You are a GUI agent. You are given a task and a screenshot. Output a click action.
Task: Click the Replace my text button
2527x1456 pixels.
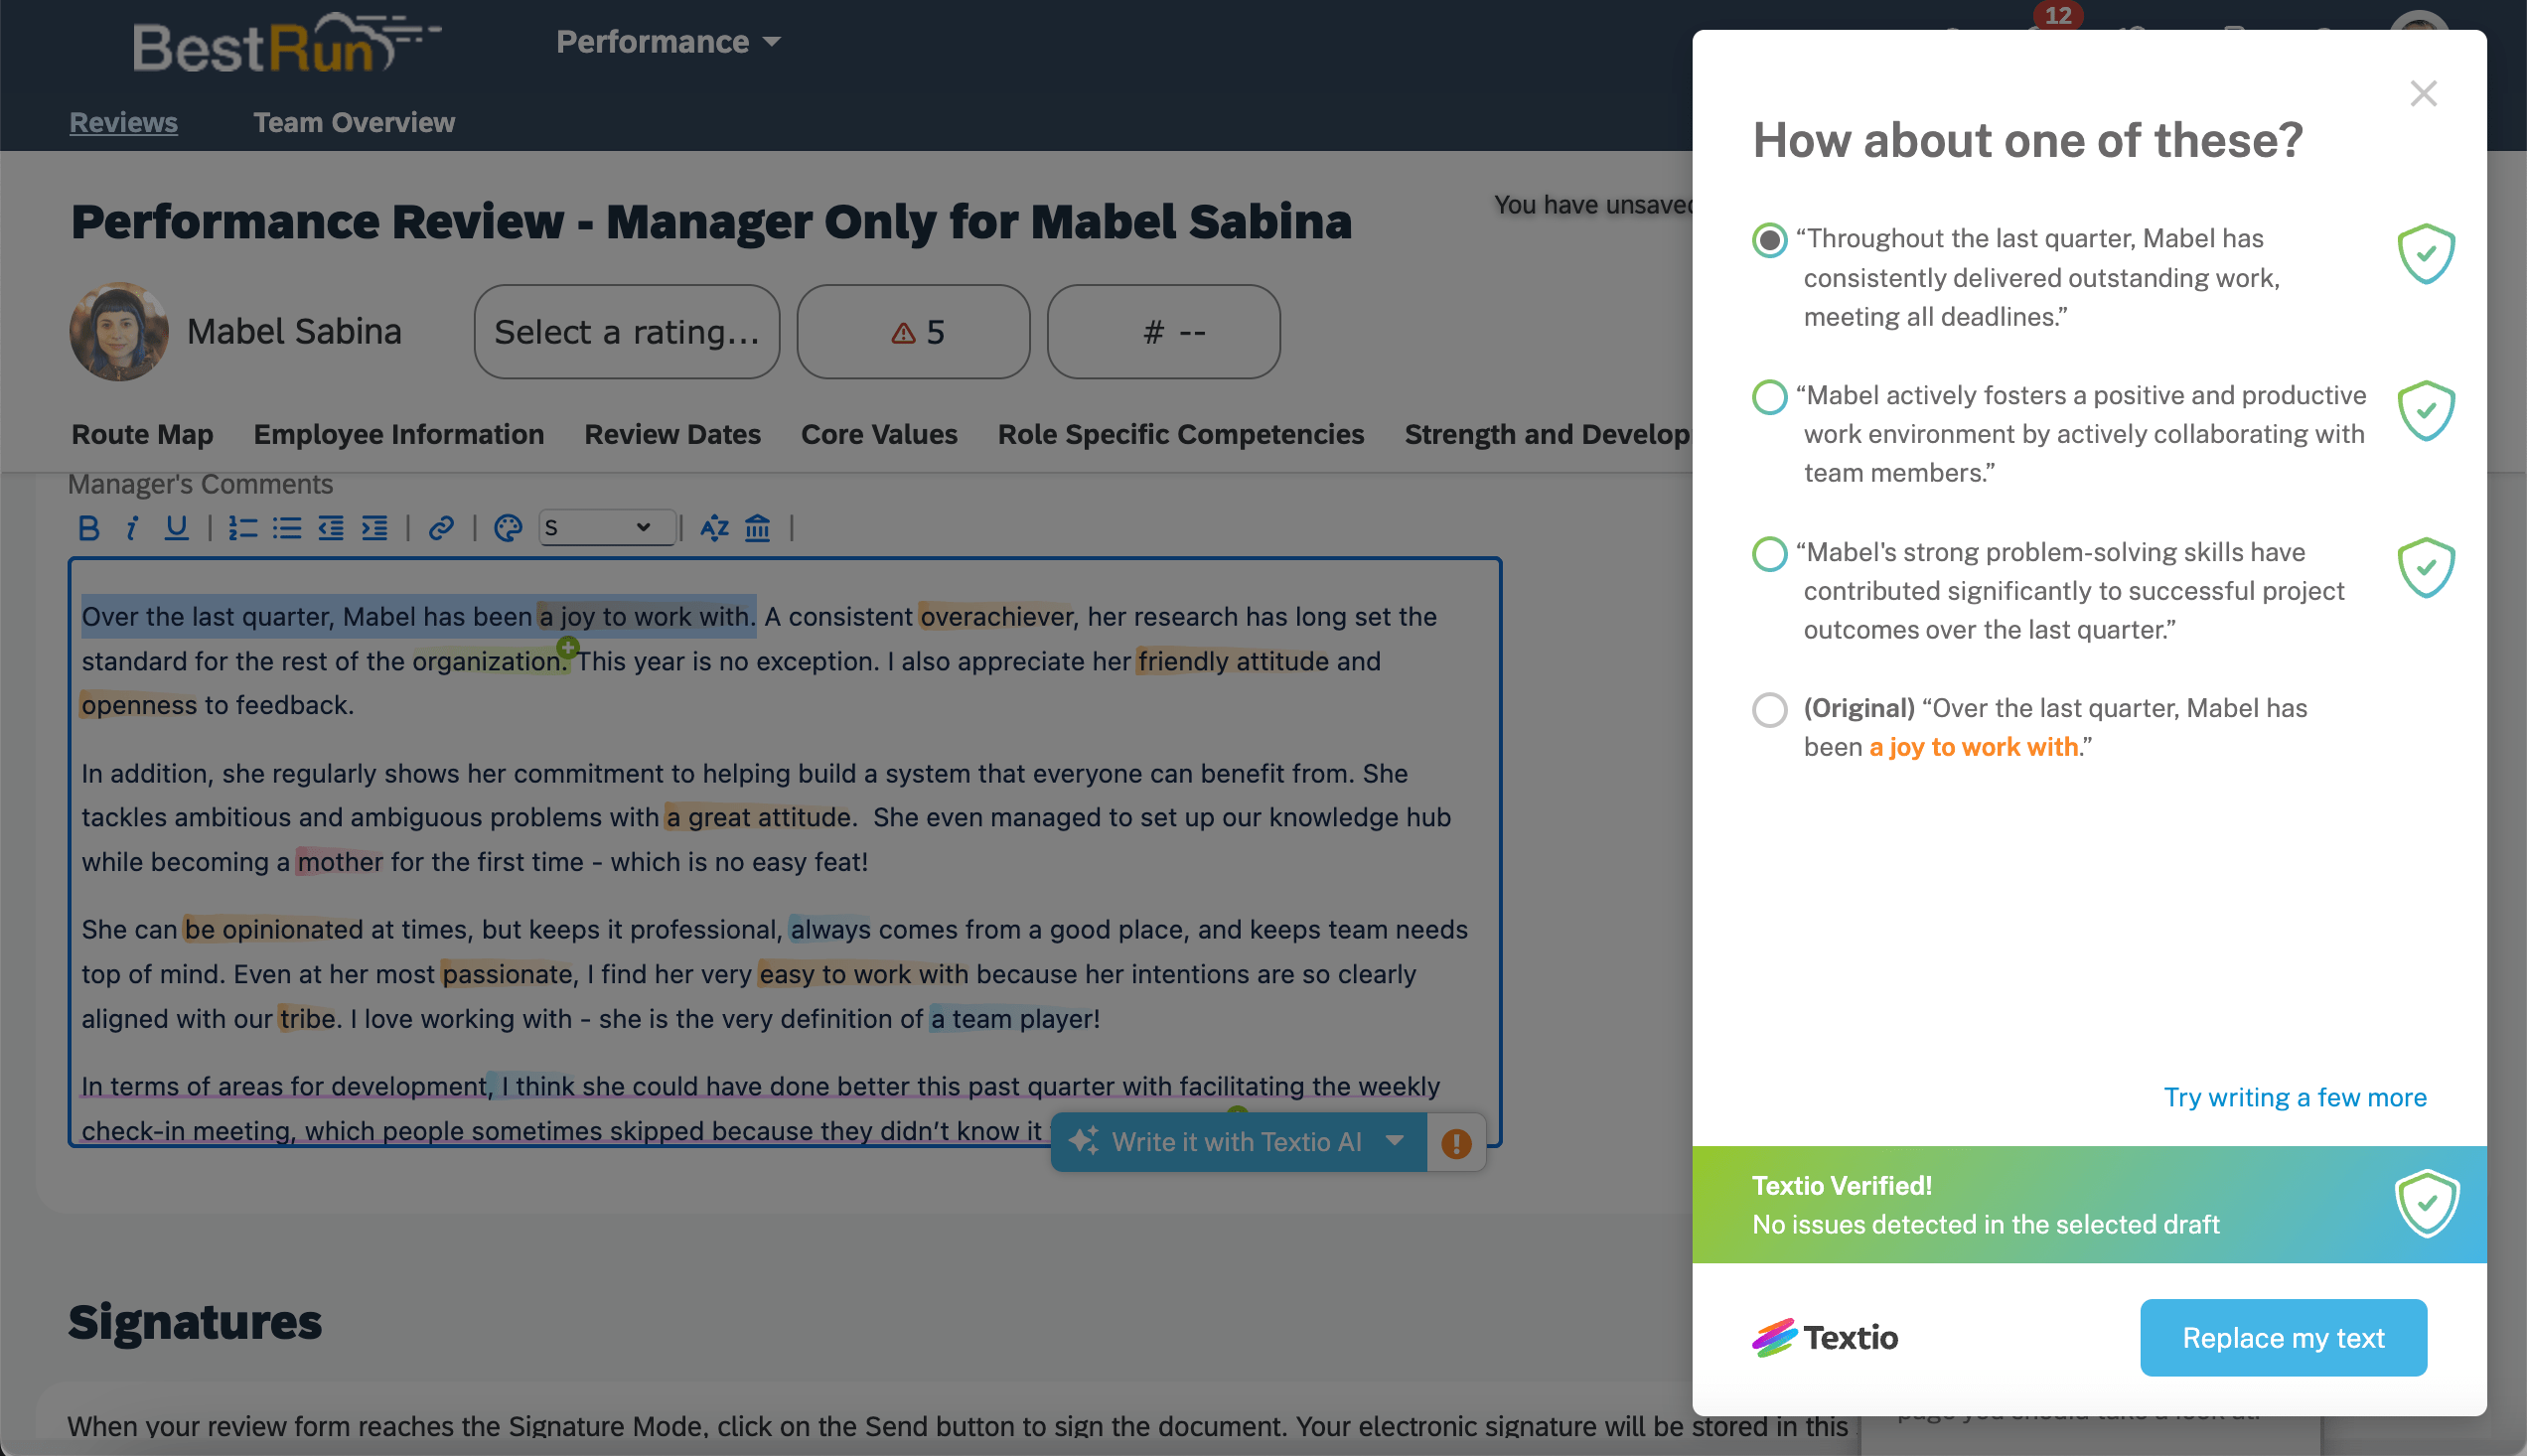click(x=2283, y=1337)
